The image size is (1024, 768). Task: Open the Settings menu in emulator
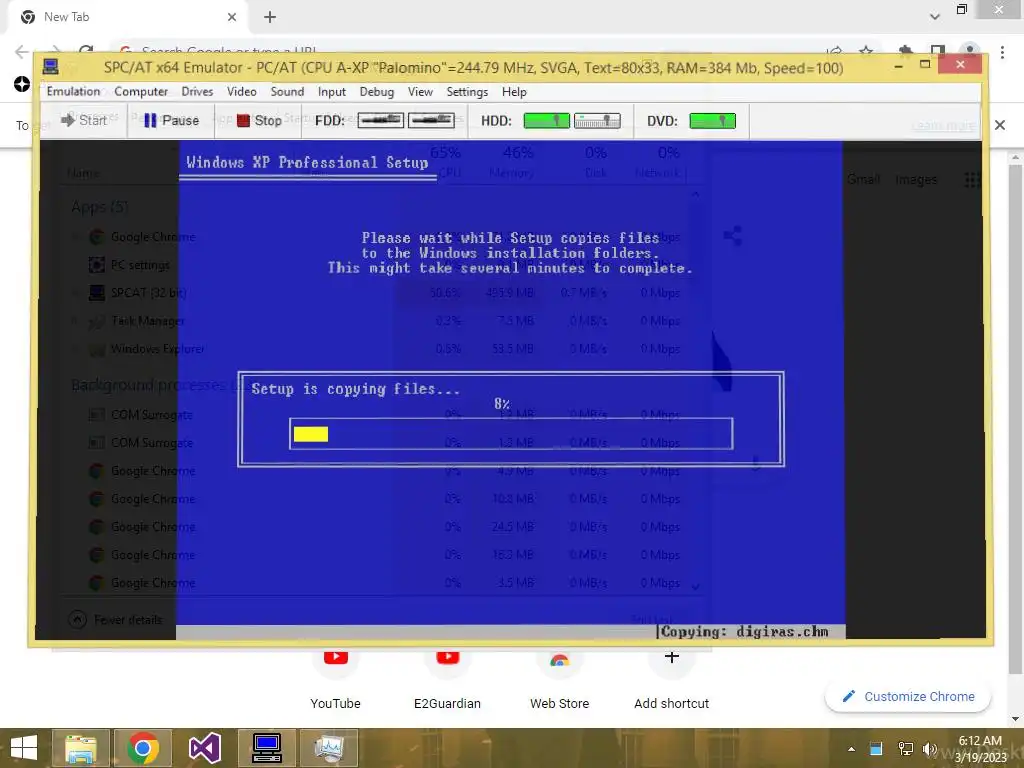click(467, 91)
